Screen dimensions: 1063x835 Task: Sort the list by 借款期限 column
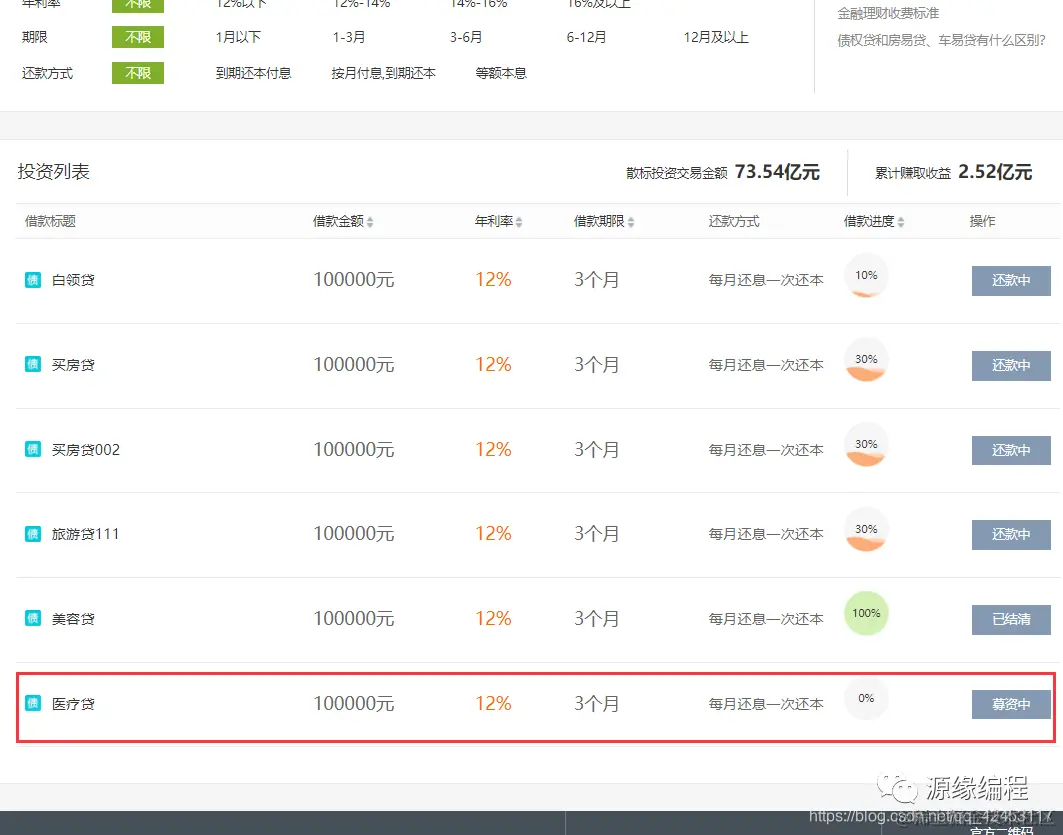604,222
